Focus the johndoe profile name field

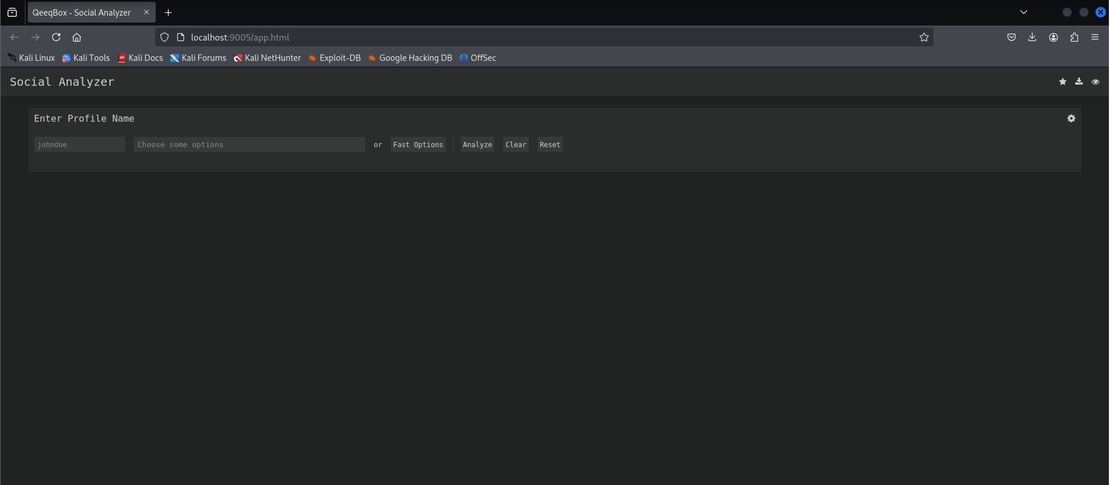[x=79, y=145]
